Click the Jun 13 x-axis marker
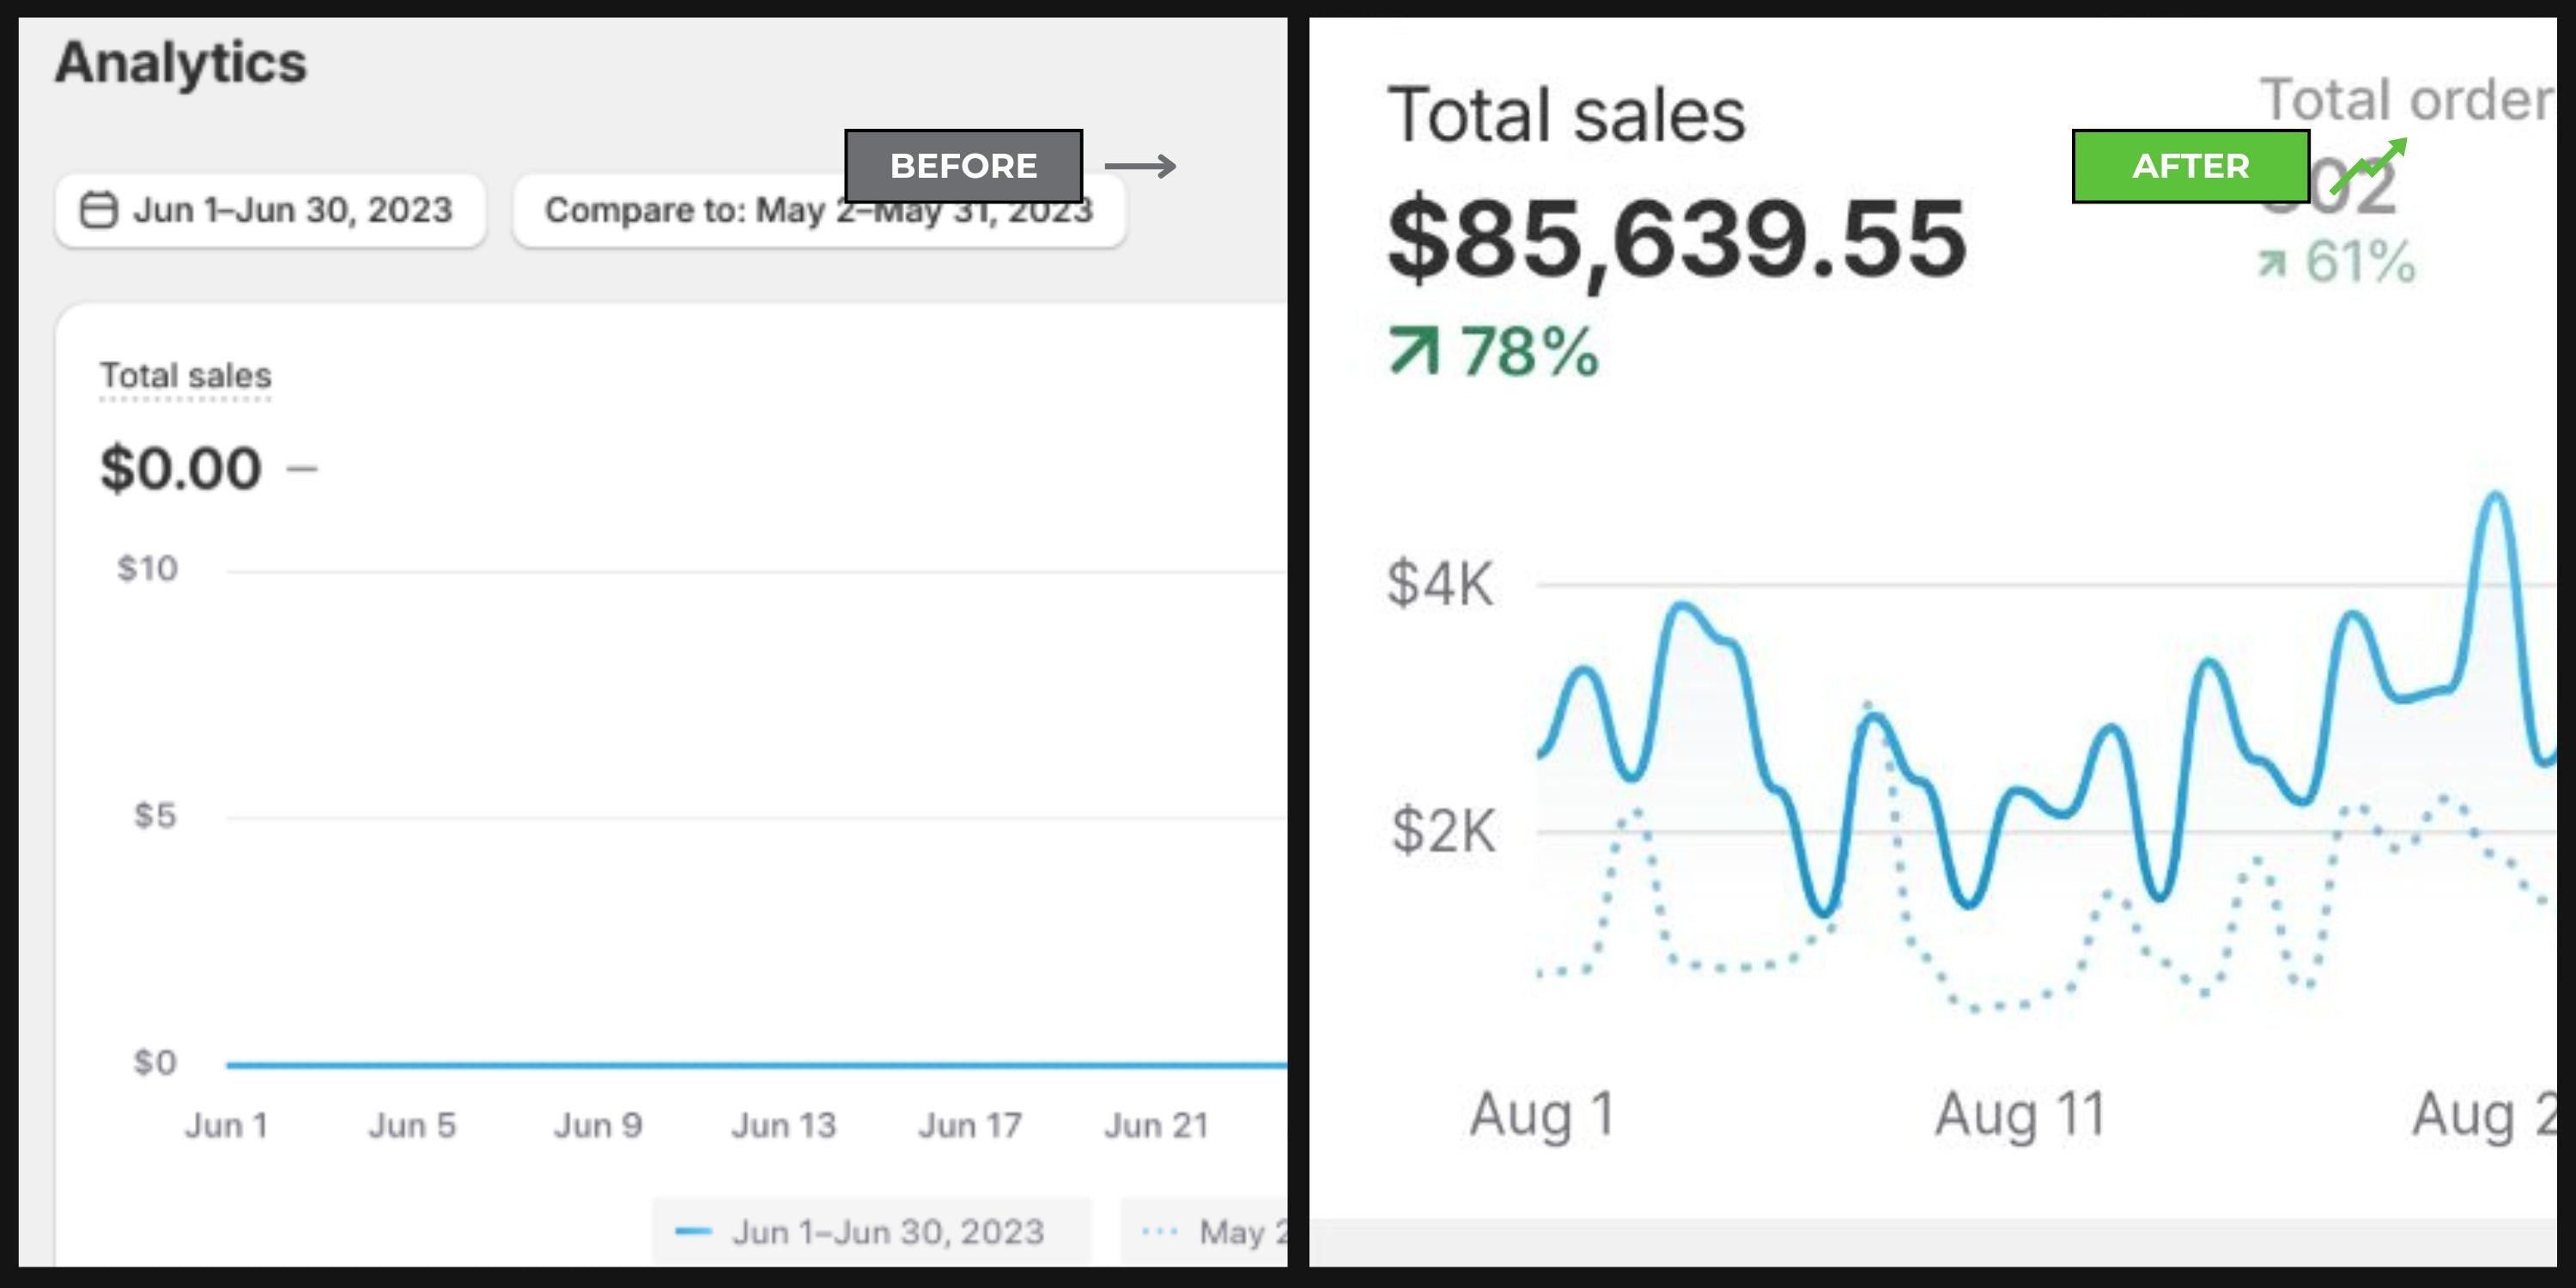The width and height of the screenshot is (2576, 1288). (783, 1126)
